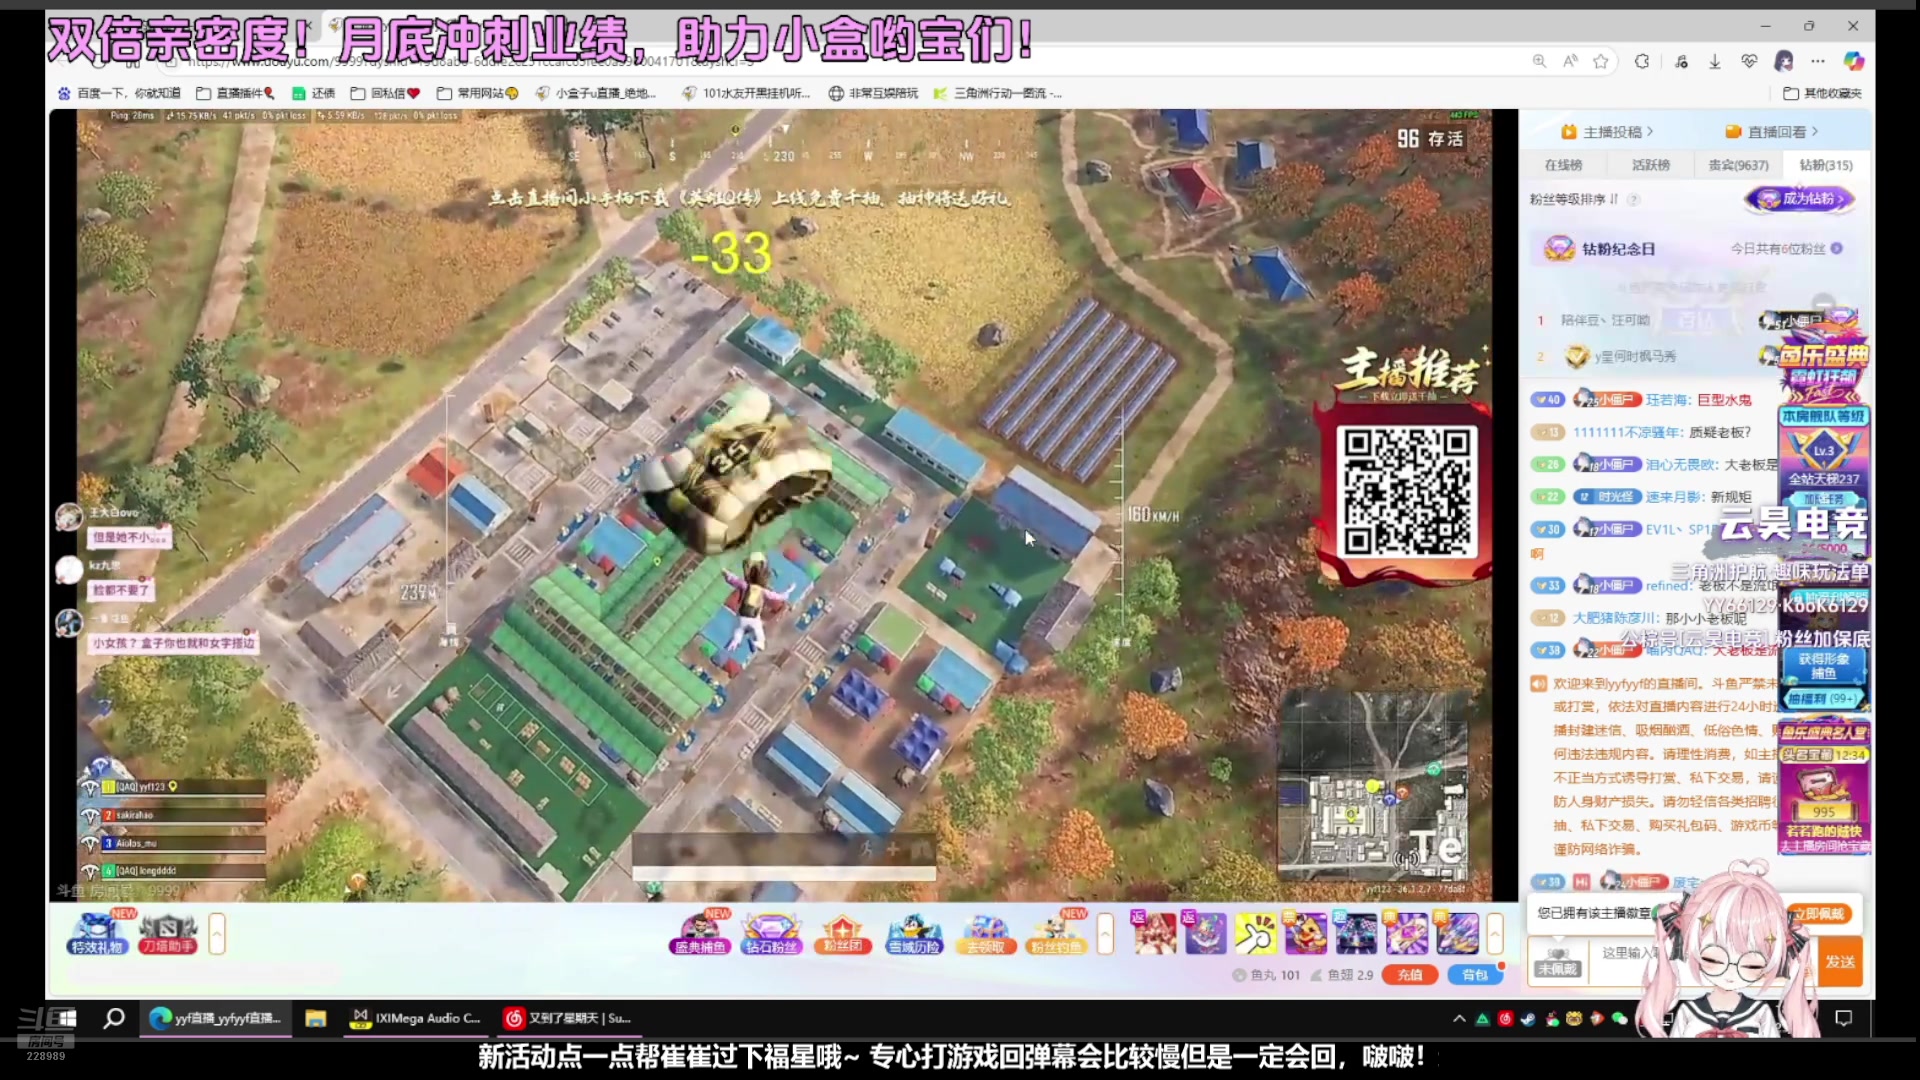Open the browser downloads icon
The width and height of the screenshot is (1920, 1080).
pos(1714,61)
